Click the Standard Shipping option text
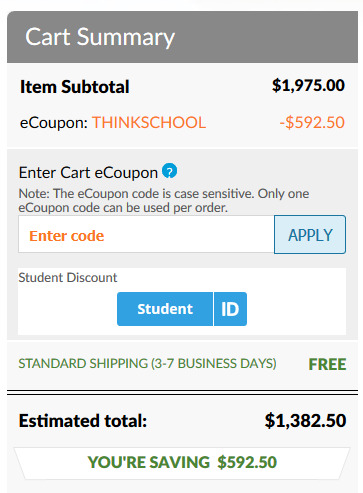Viewport: 363px width, 493px height. pyautogui.click(x=147, y=363)
